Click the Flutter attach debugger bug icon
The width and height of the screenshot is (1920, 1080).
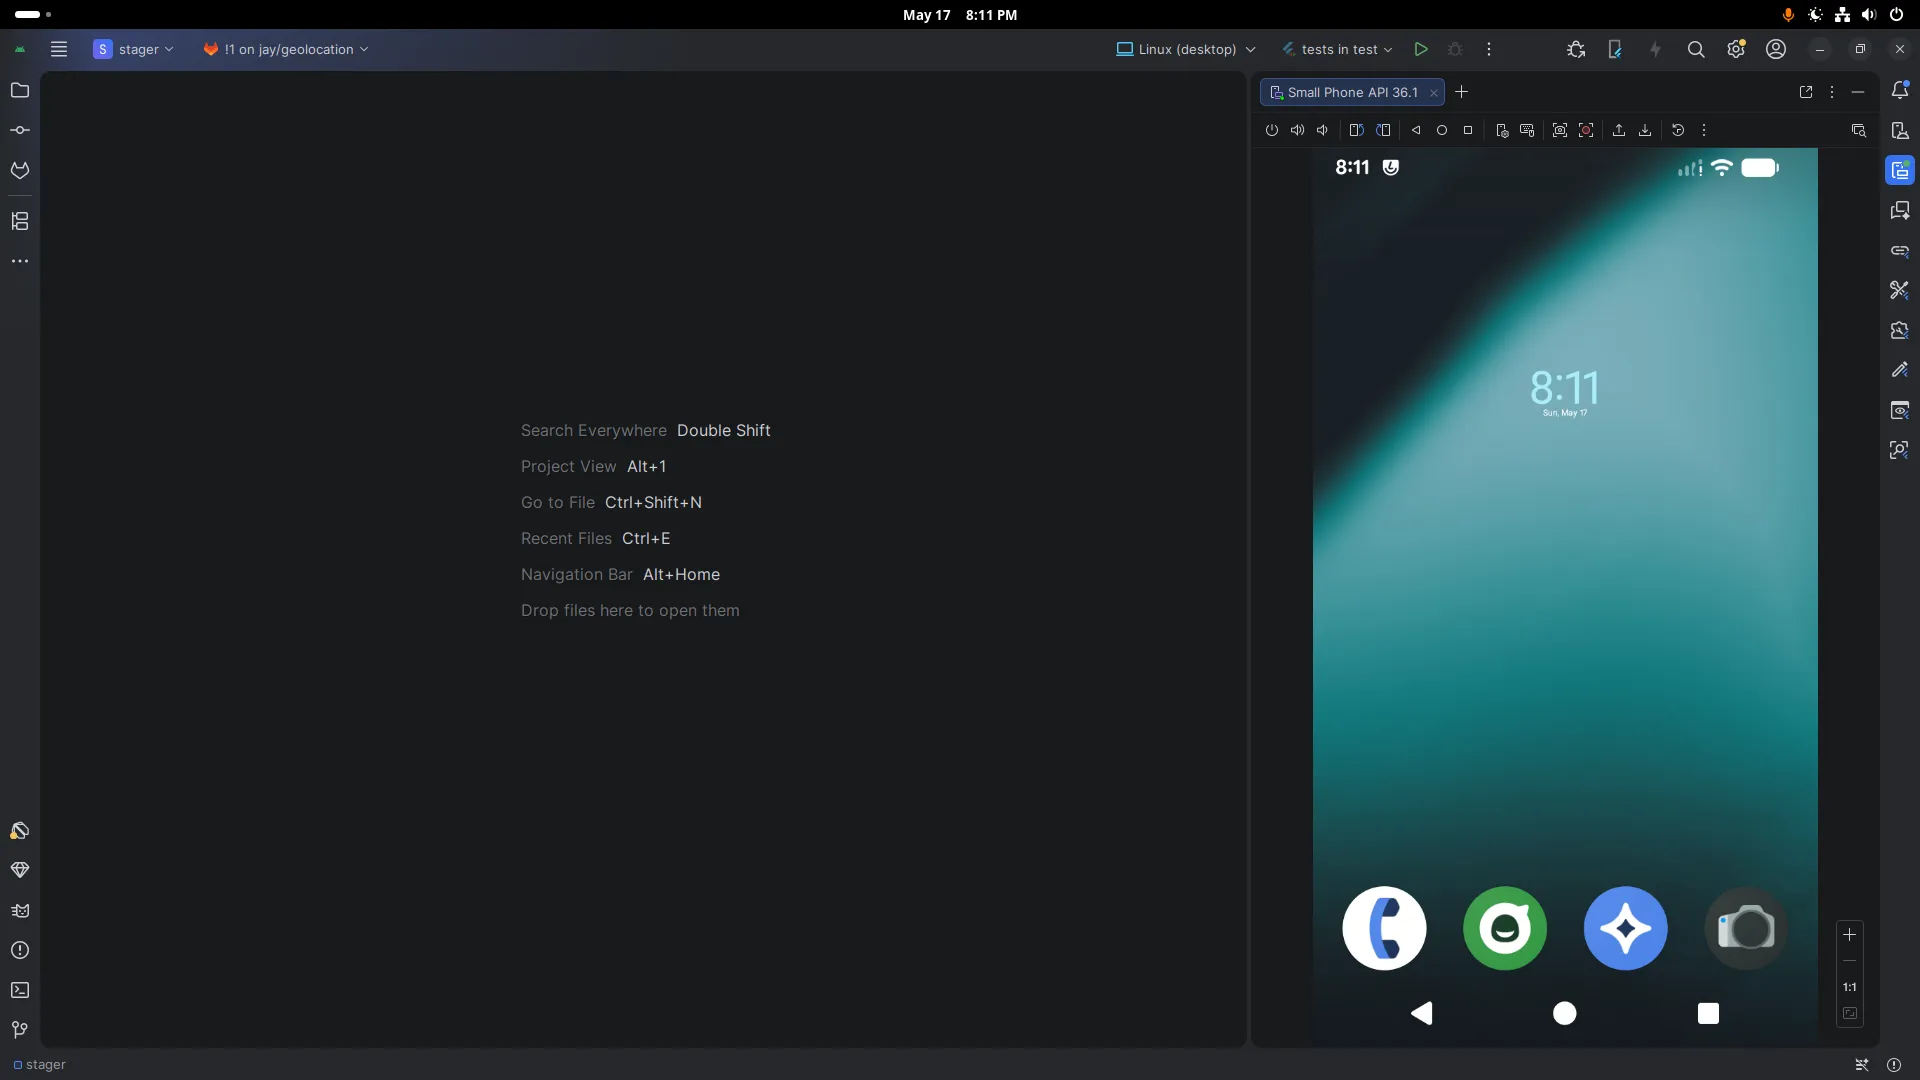(1576, 49)
